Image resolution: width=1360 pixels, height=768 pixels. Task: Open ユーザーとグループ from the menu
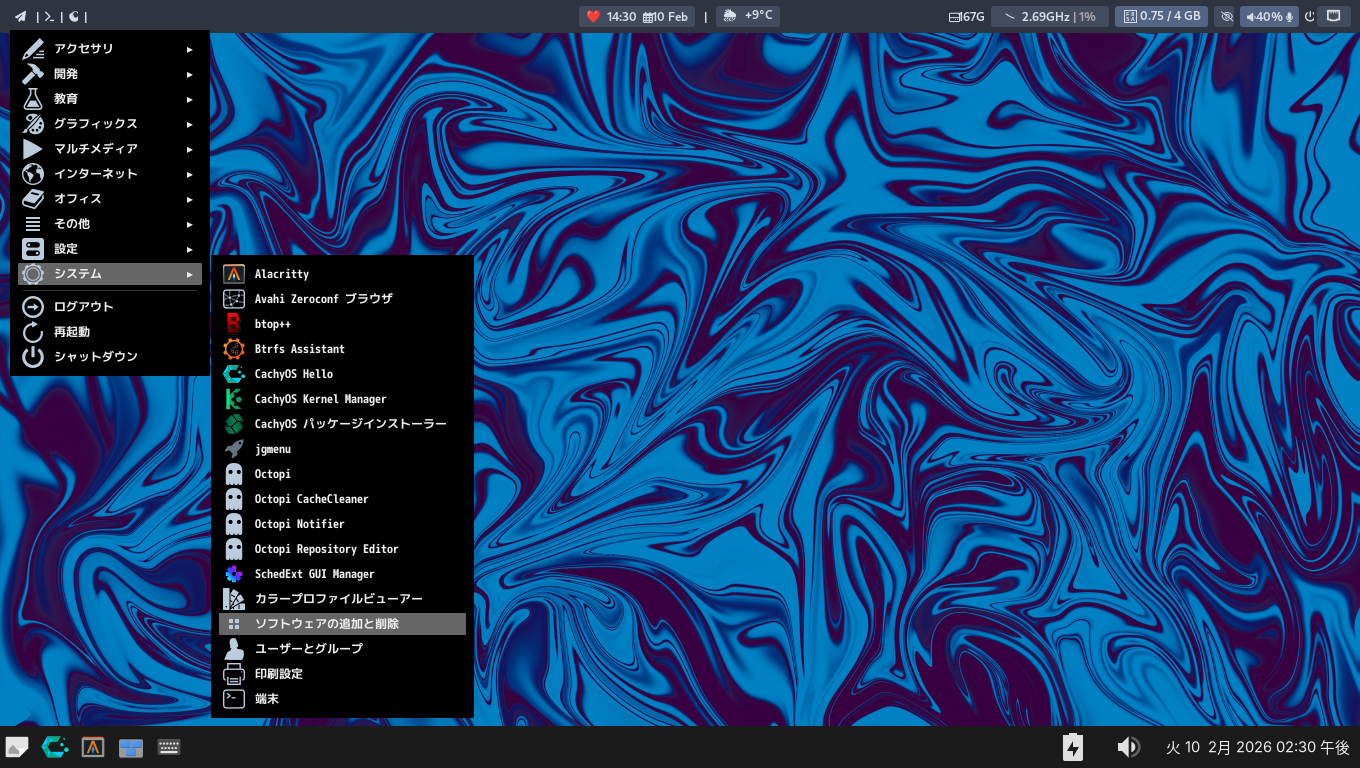click(308, 649)
